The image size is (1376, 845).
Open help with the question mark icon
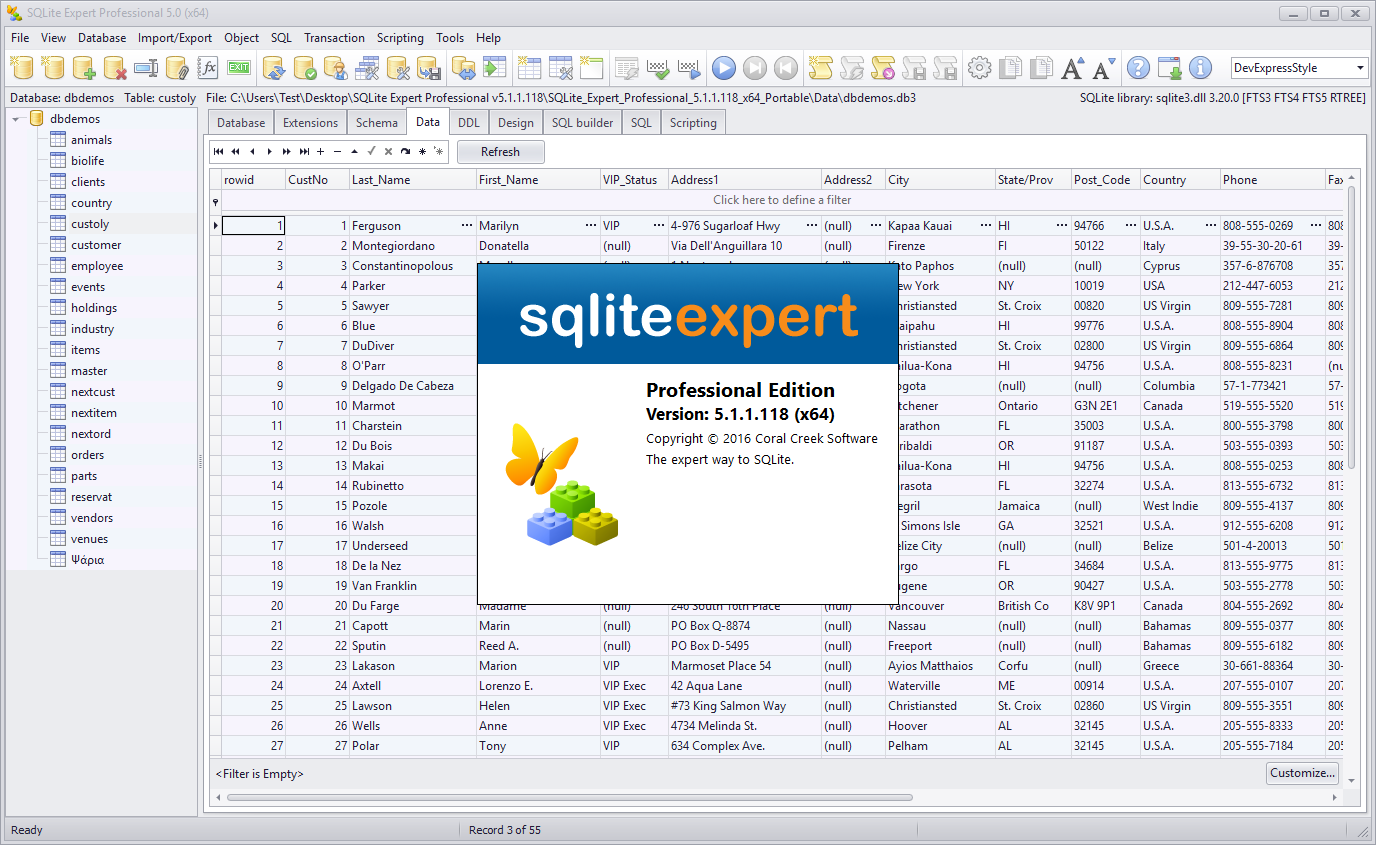(1139, 68)
